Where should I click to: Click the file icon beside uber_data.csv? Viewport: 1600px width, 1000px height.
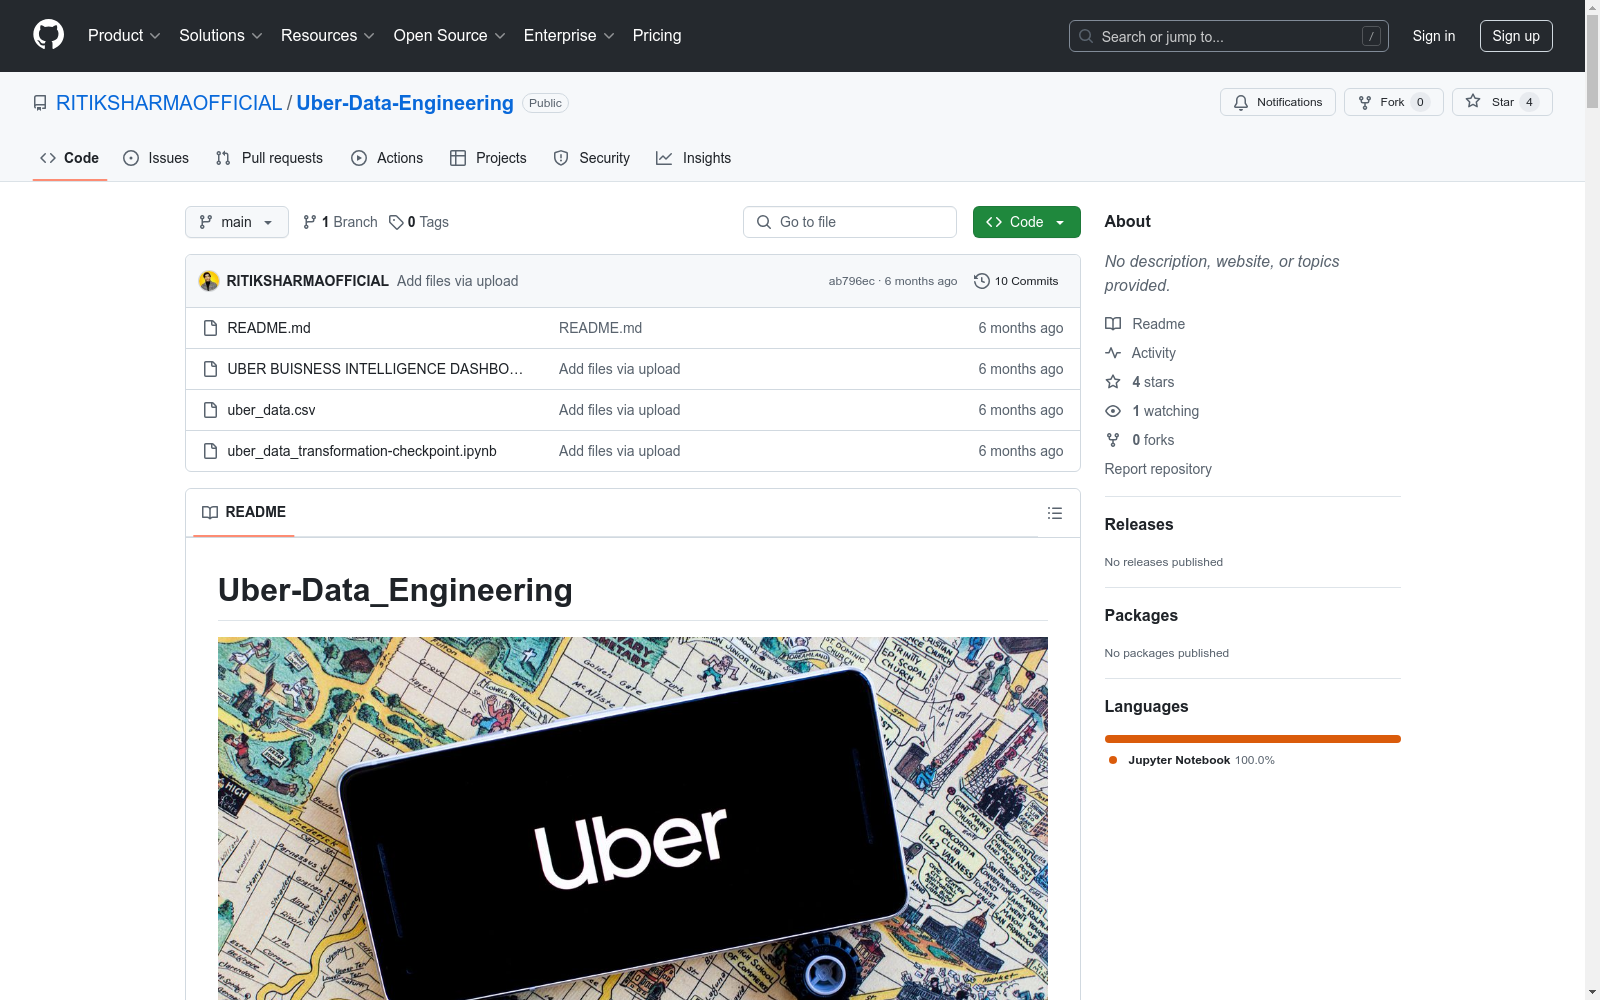tap(210, 410)
